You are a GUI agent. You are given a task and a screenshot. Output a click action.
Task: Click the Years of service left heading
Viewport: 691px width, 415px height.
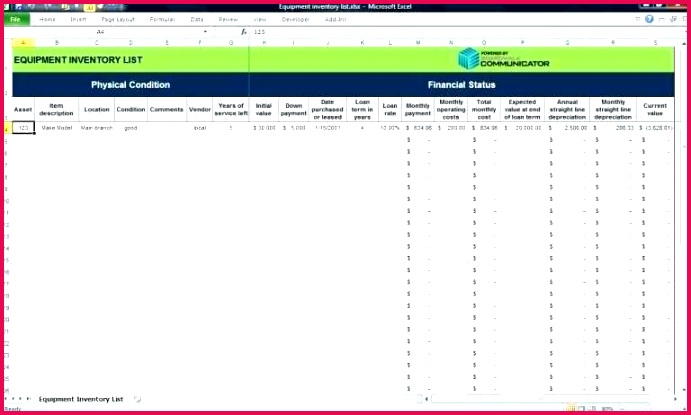(231, 109)
